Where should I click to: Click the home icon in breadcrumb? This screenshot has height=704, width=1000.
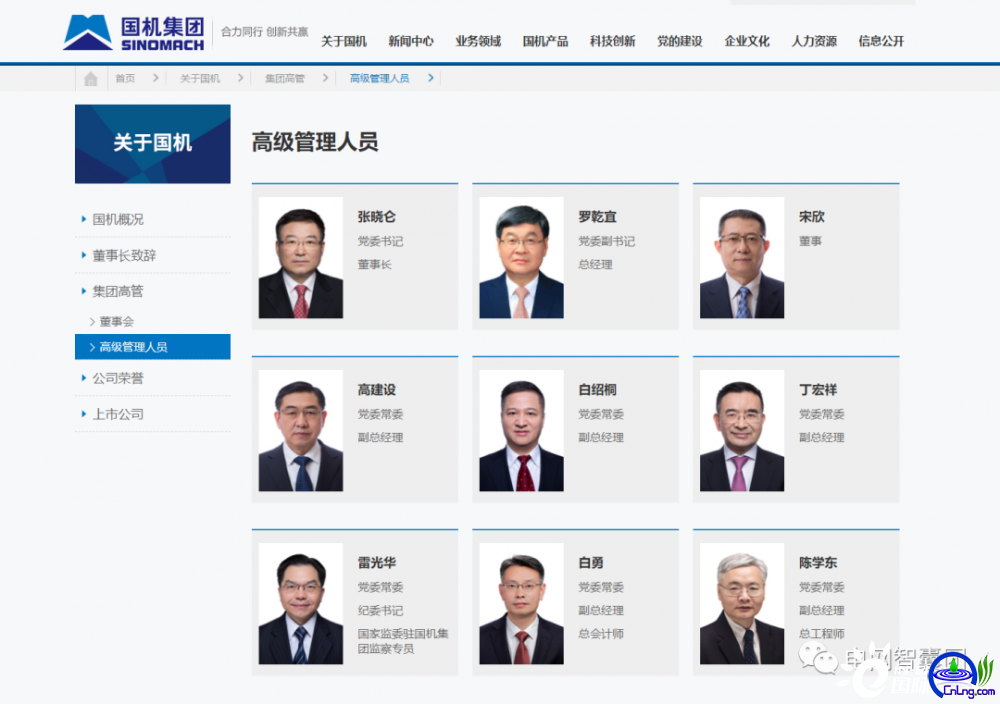click(91, 78)
